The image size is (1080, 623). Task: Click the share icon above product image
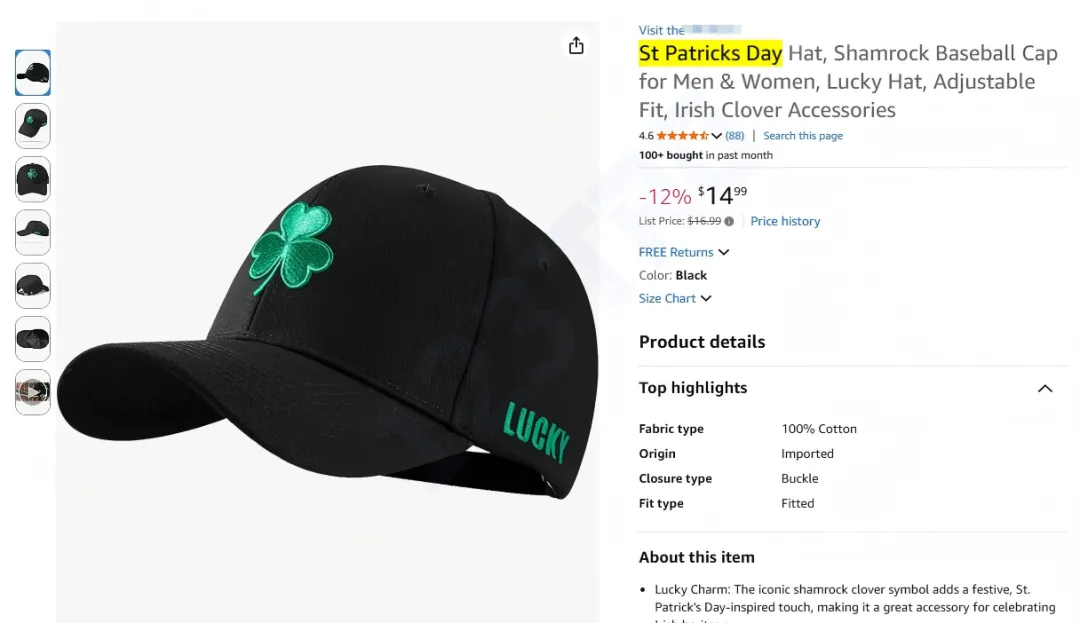click(x=576, y=46)
